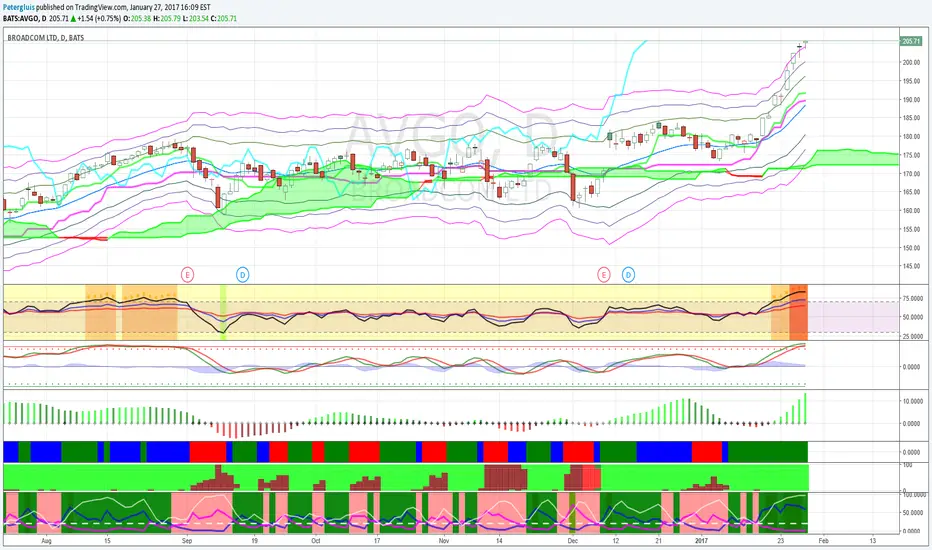This screenshot has height=550, width=932.
Task: Click the Feb date label
Action: coord(823,541)
